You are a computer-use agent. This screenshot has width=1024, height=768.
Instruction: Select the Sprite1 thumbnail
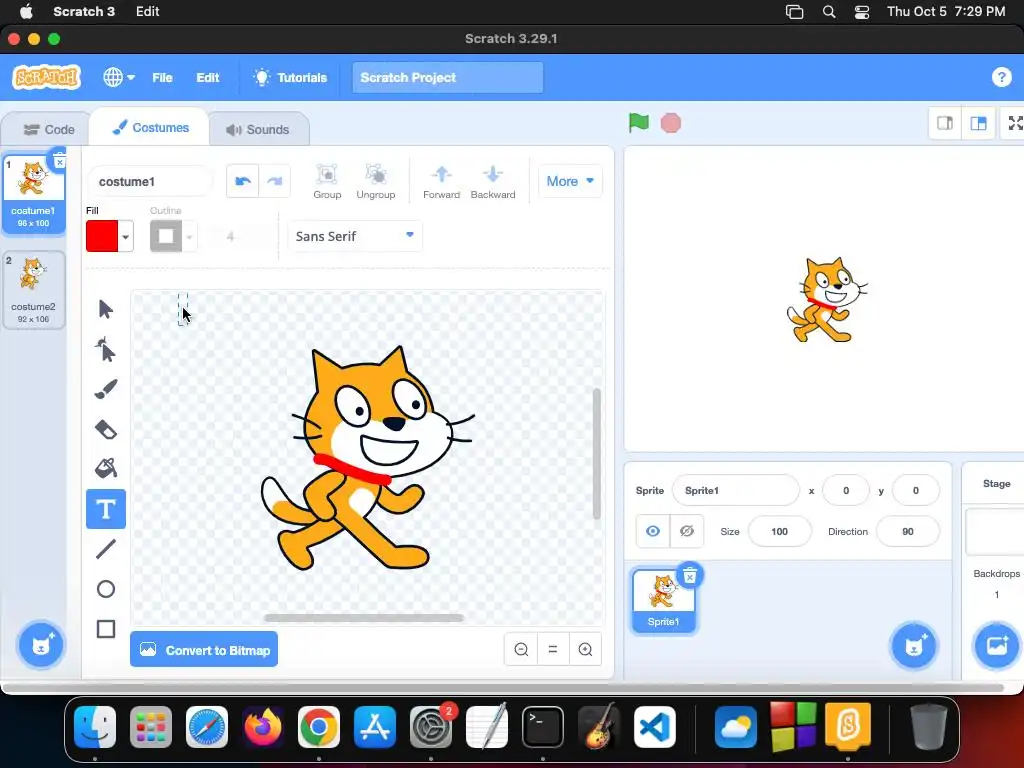point(664,601)
